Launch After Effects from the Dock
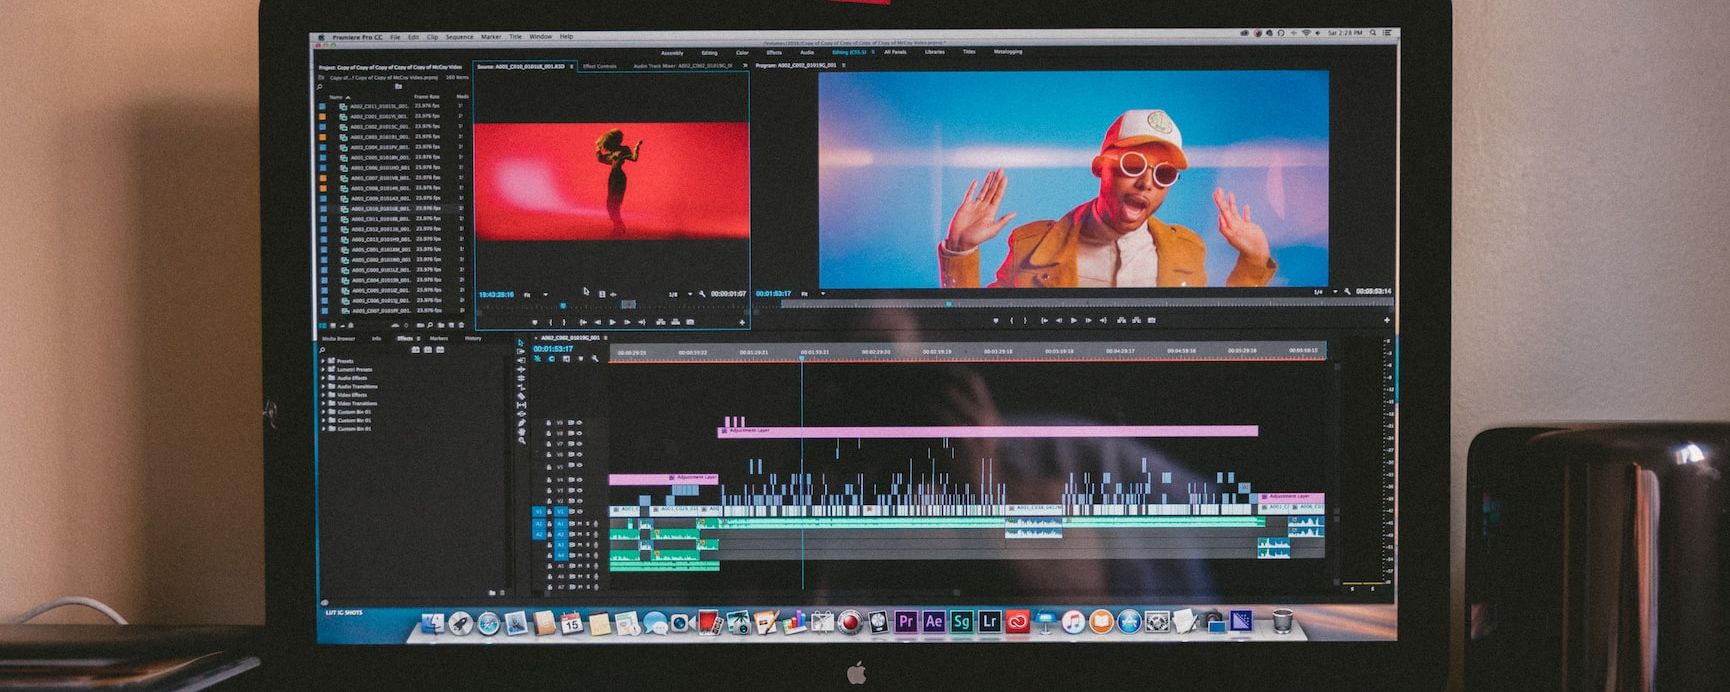 (933, 622)
